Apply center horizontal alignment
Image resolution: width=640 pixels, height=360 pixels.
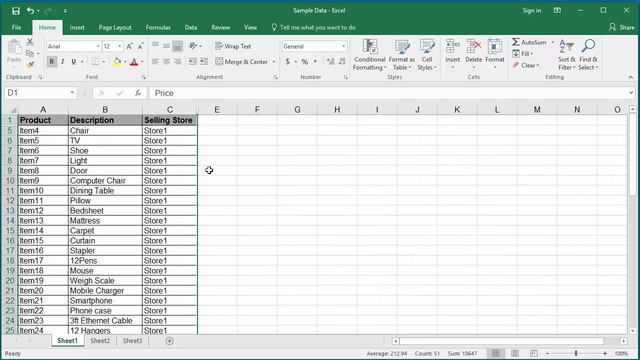[166, 62]
